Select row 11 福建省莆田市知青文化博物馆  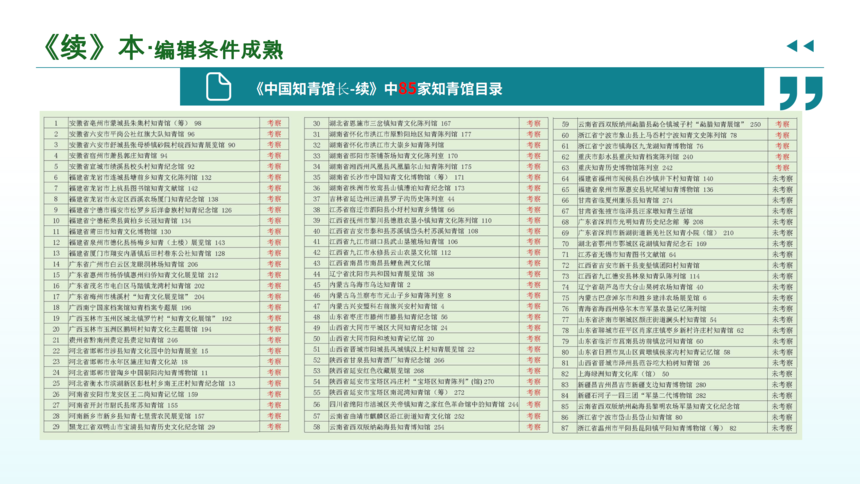coord(166,232)
